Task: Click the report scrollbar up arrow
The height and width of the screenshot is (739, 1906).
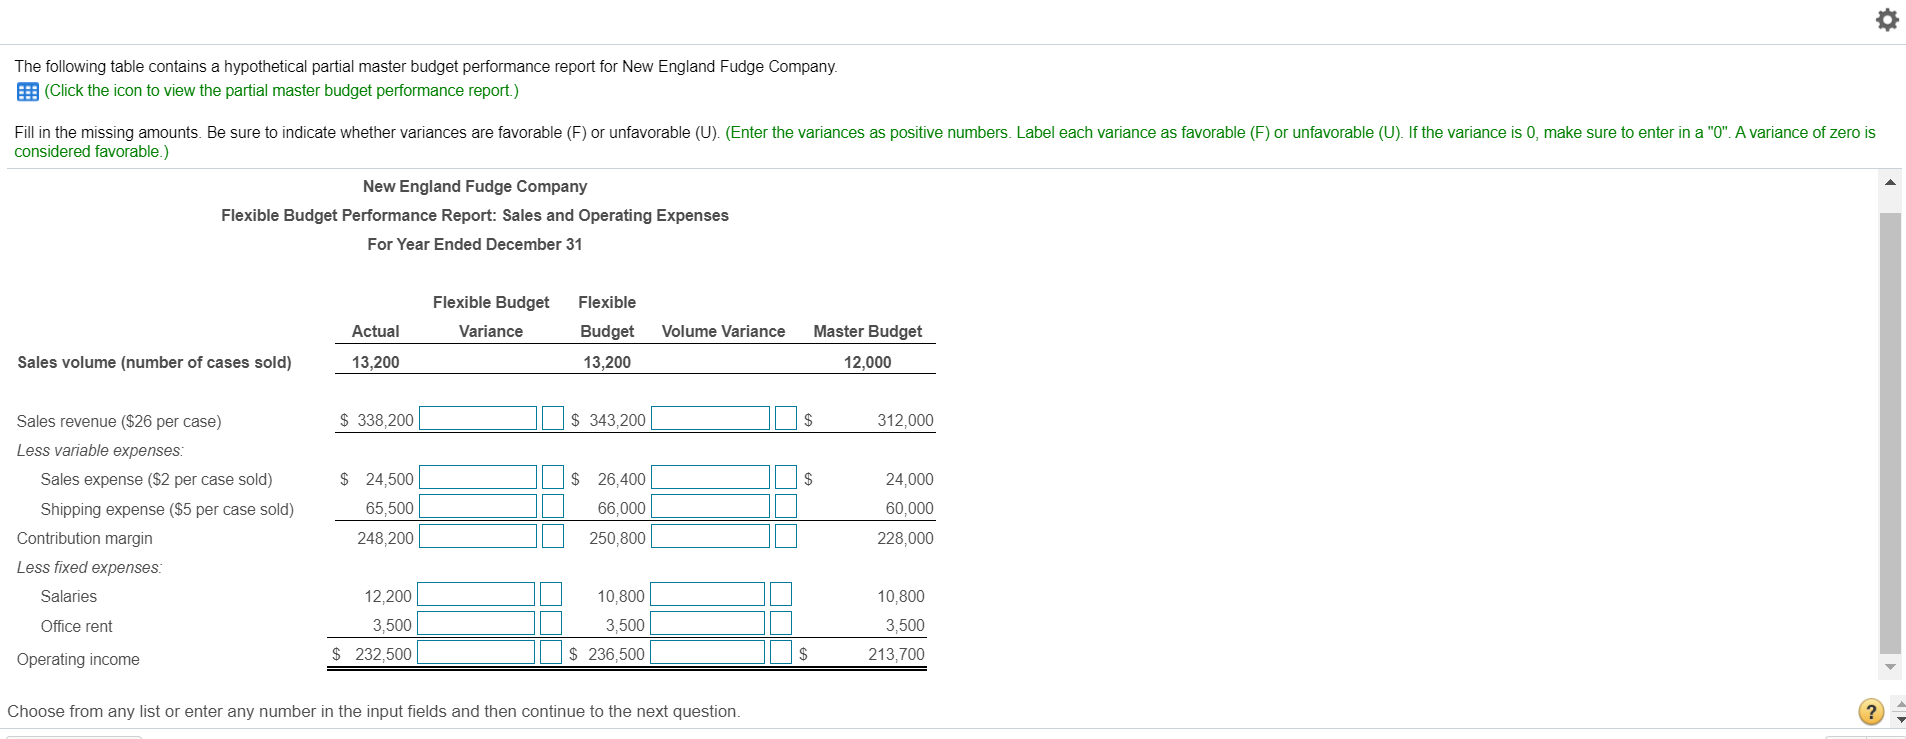Action: tap(1890, 182)
